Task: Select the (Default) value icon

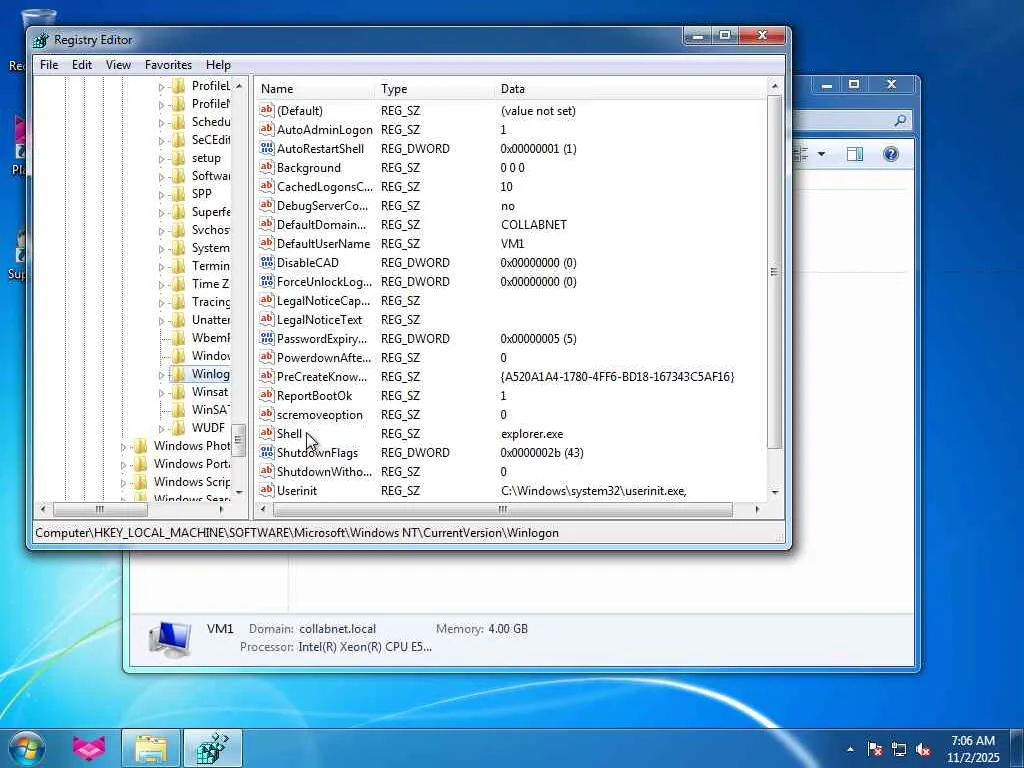Action: pyautogui.click(x=266, y=110)
